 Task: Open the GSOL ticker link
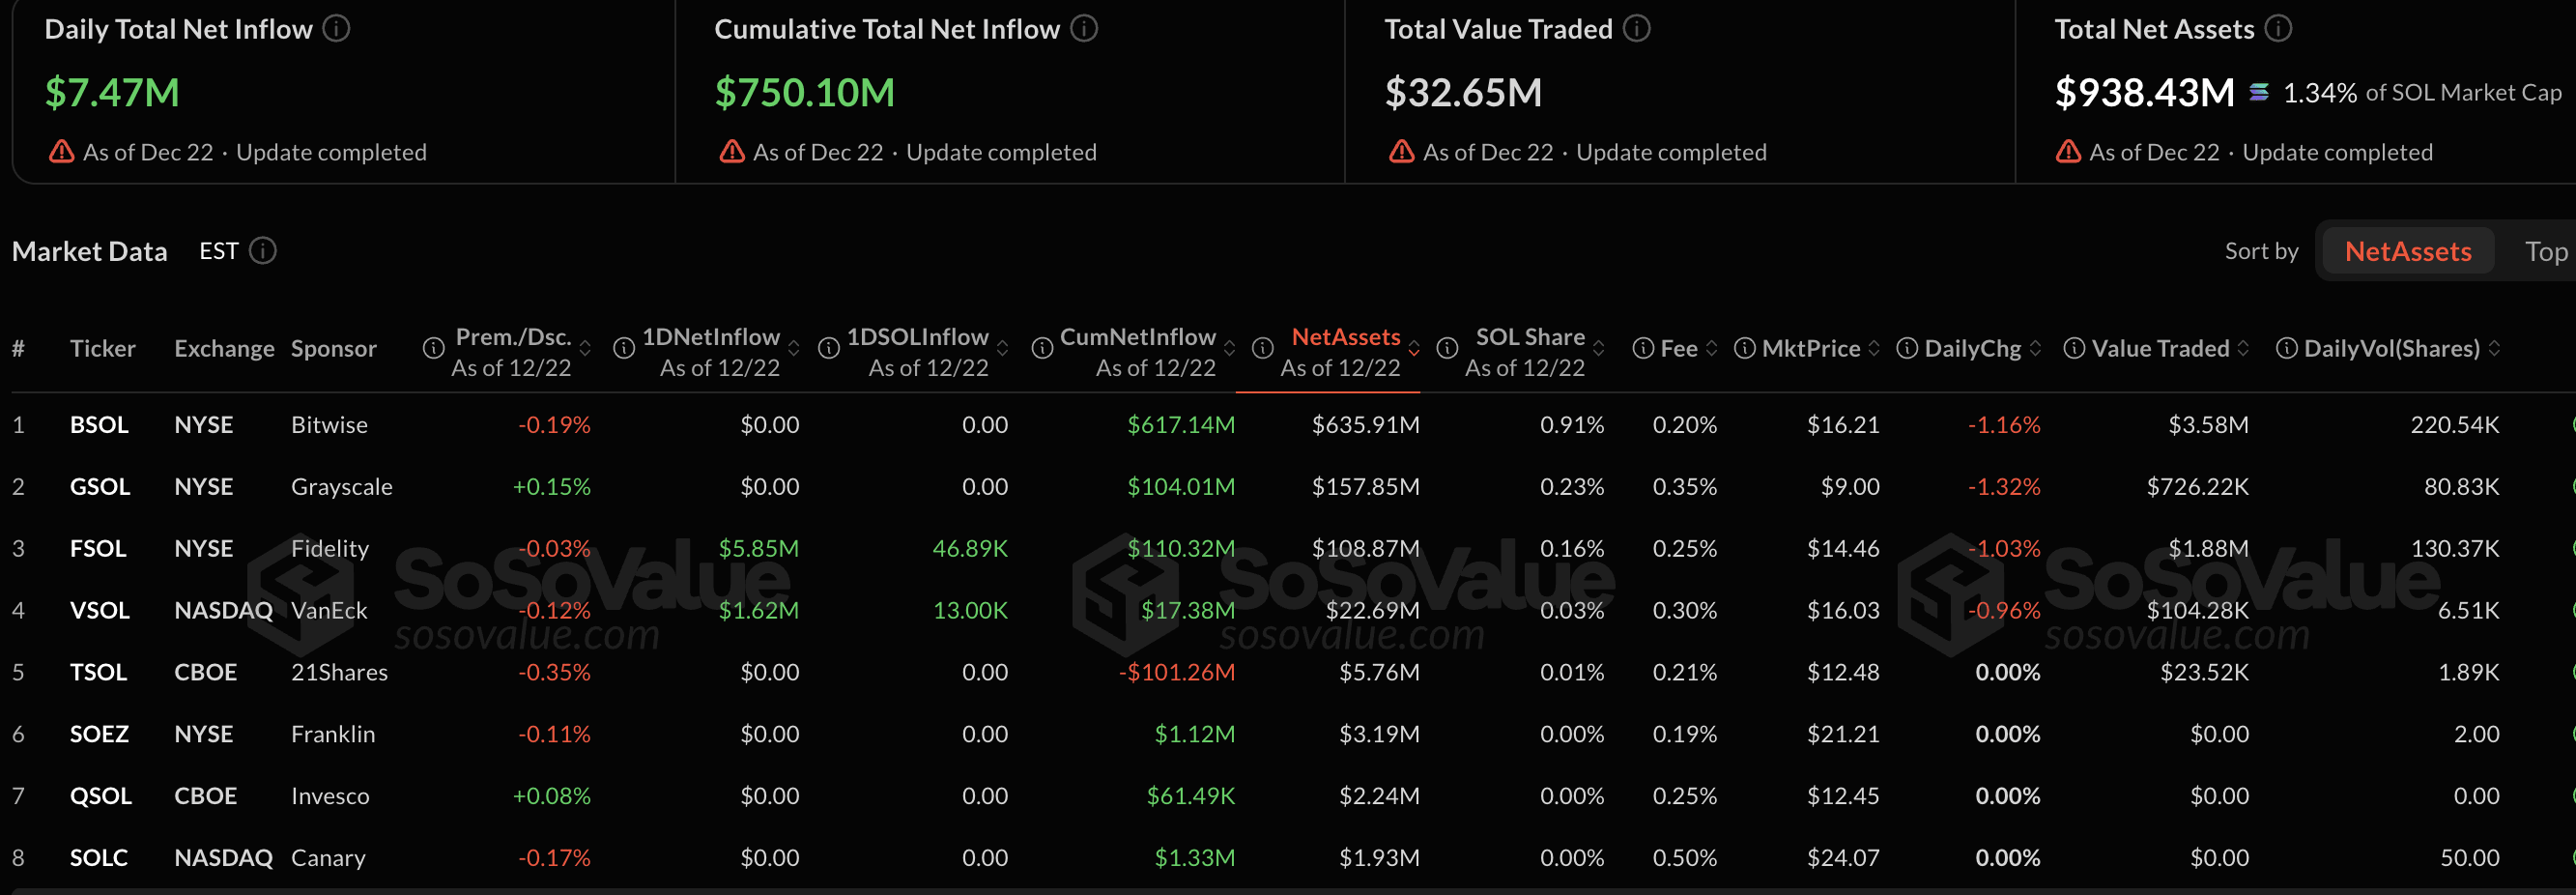pos(100,487)
